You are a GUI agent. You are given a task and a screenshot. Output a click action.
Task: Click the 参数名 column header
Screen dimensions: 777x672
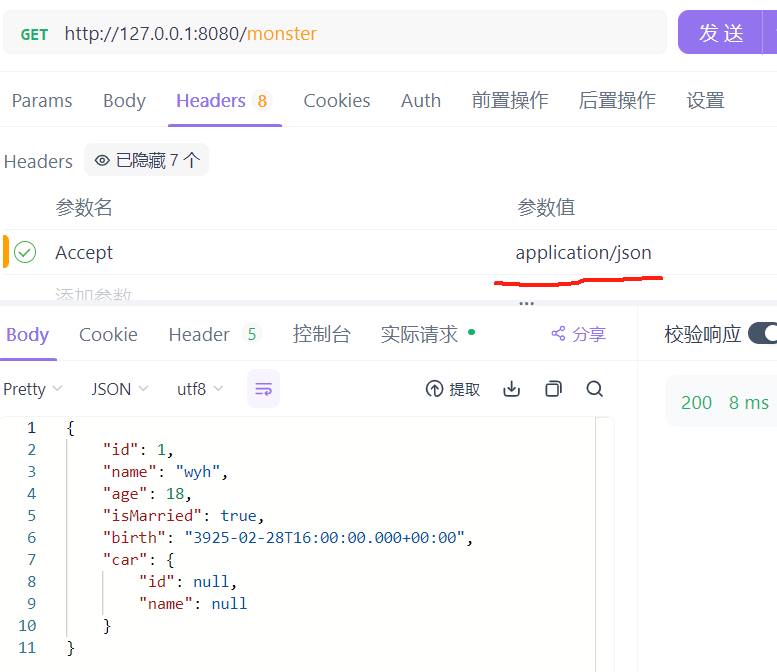[x=84, y=207]
